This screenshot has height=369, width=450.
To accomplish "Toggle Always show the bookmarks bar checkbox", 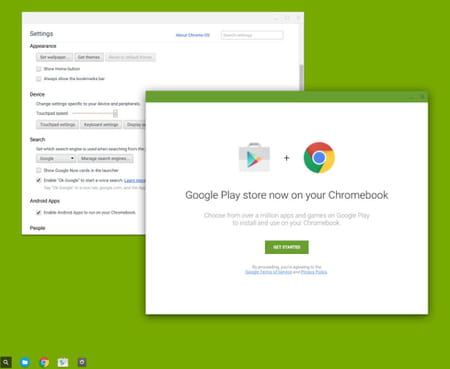I will (x=39, y=79).
